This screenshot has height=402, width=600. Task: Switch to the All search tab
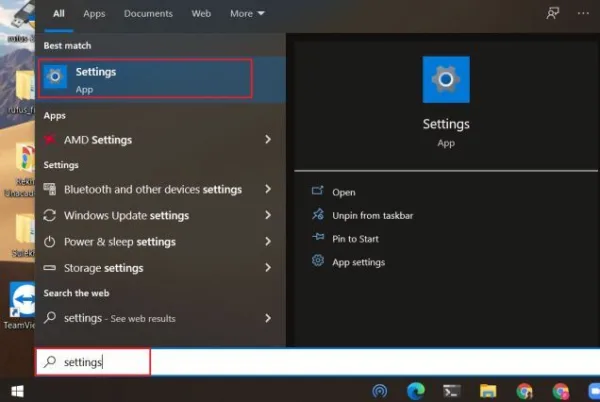(x=59, y=14)
